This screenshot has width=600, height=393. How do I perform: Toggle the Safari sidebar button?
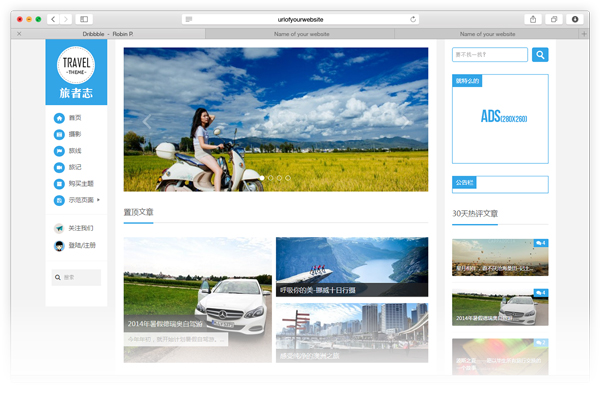click(84, 19)
